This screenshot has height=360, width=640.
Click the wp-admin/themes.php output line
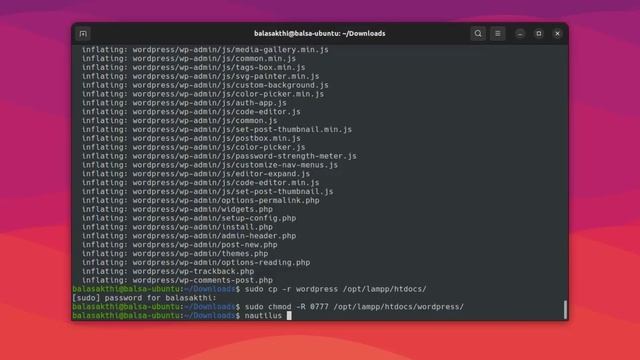[x=175, y=253]
